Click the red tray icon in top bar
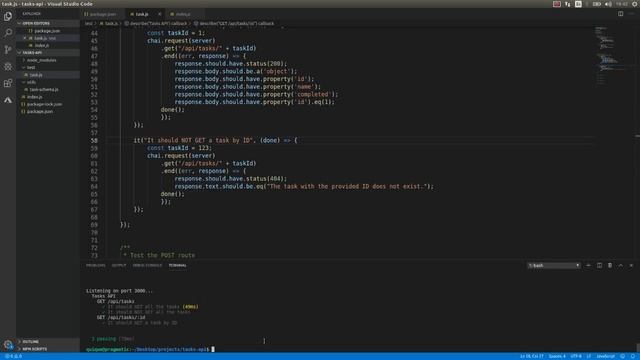This screenshot has height=360, width=640. [x=557, y=4]
